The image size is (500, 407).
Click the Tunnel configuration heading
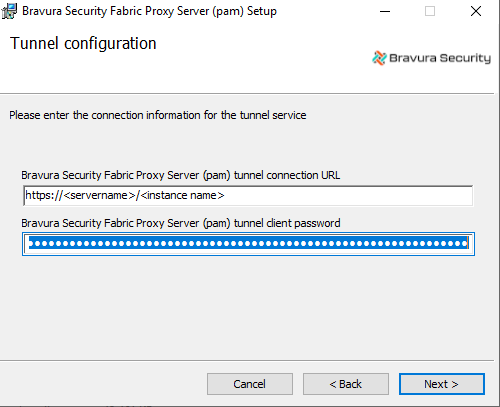point(83,43)
